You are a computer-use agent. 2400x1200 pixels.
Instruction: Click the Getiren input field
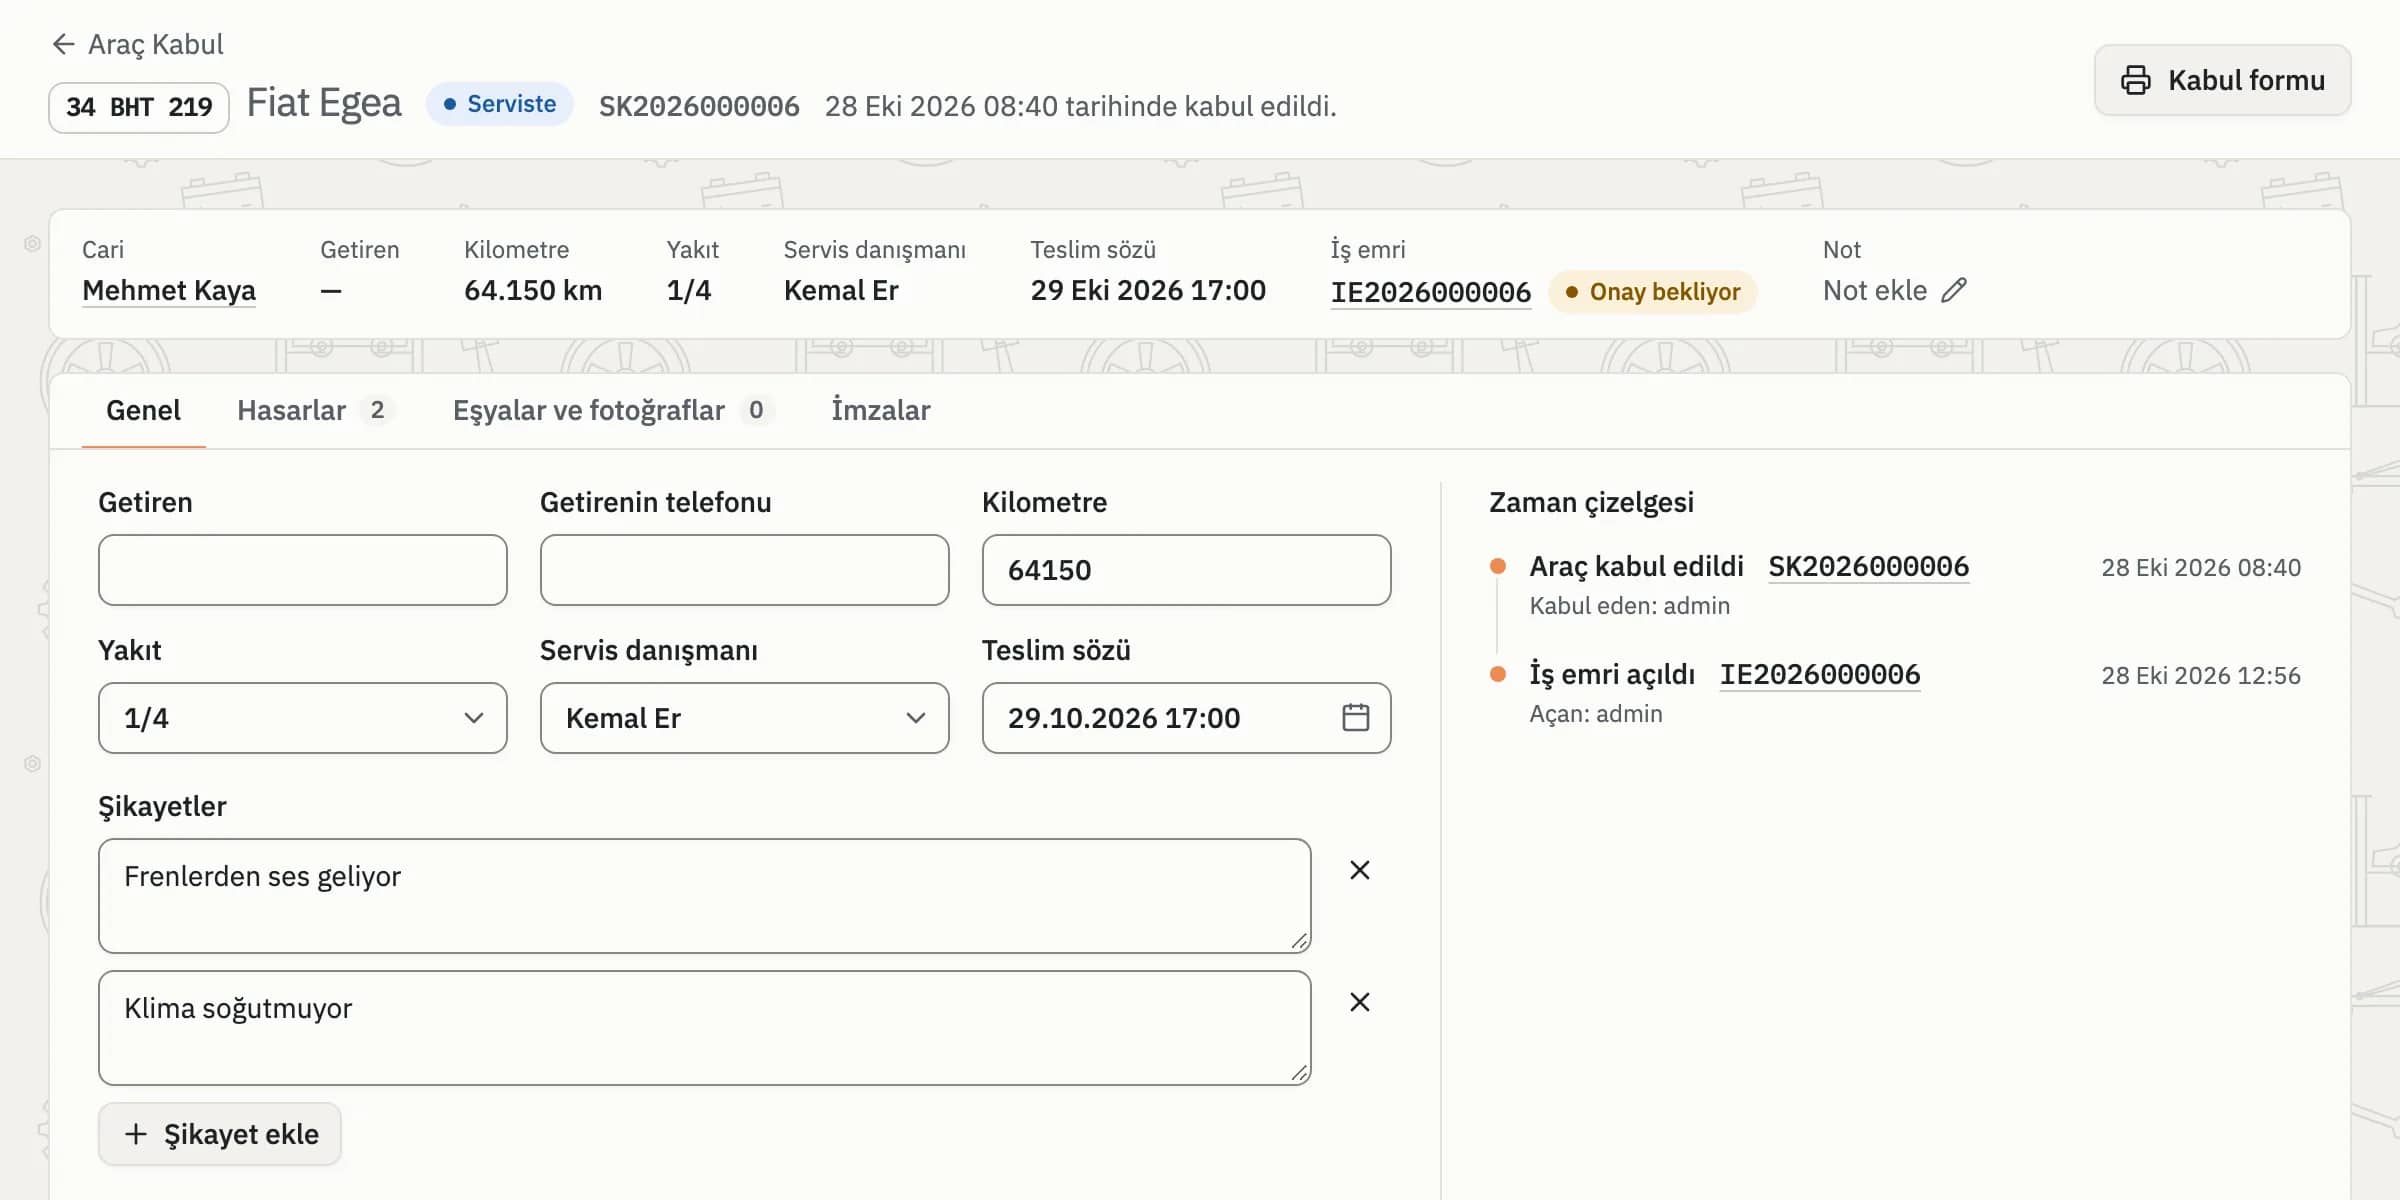303,570
